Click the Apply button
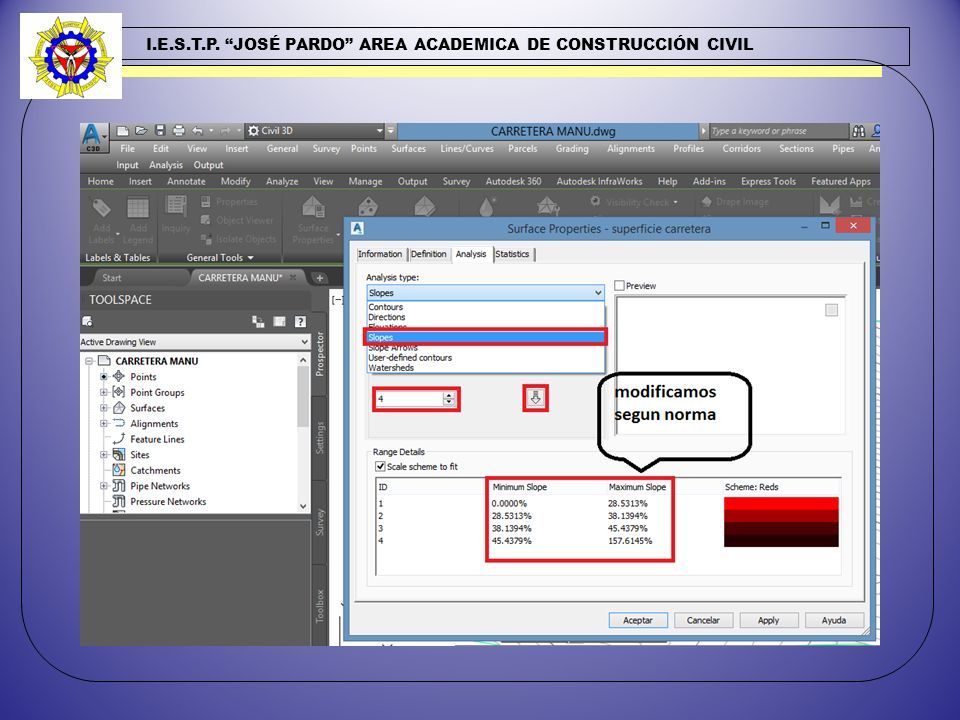Screen dimensions: 960x720 click(768, 620)
